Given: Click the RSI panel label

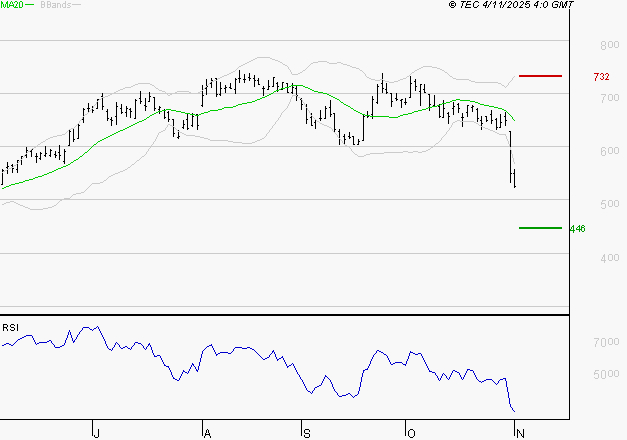Looking at the screenshot, I should point(10,328).
